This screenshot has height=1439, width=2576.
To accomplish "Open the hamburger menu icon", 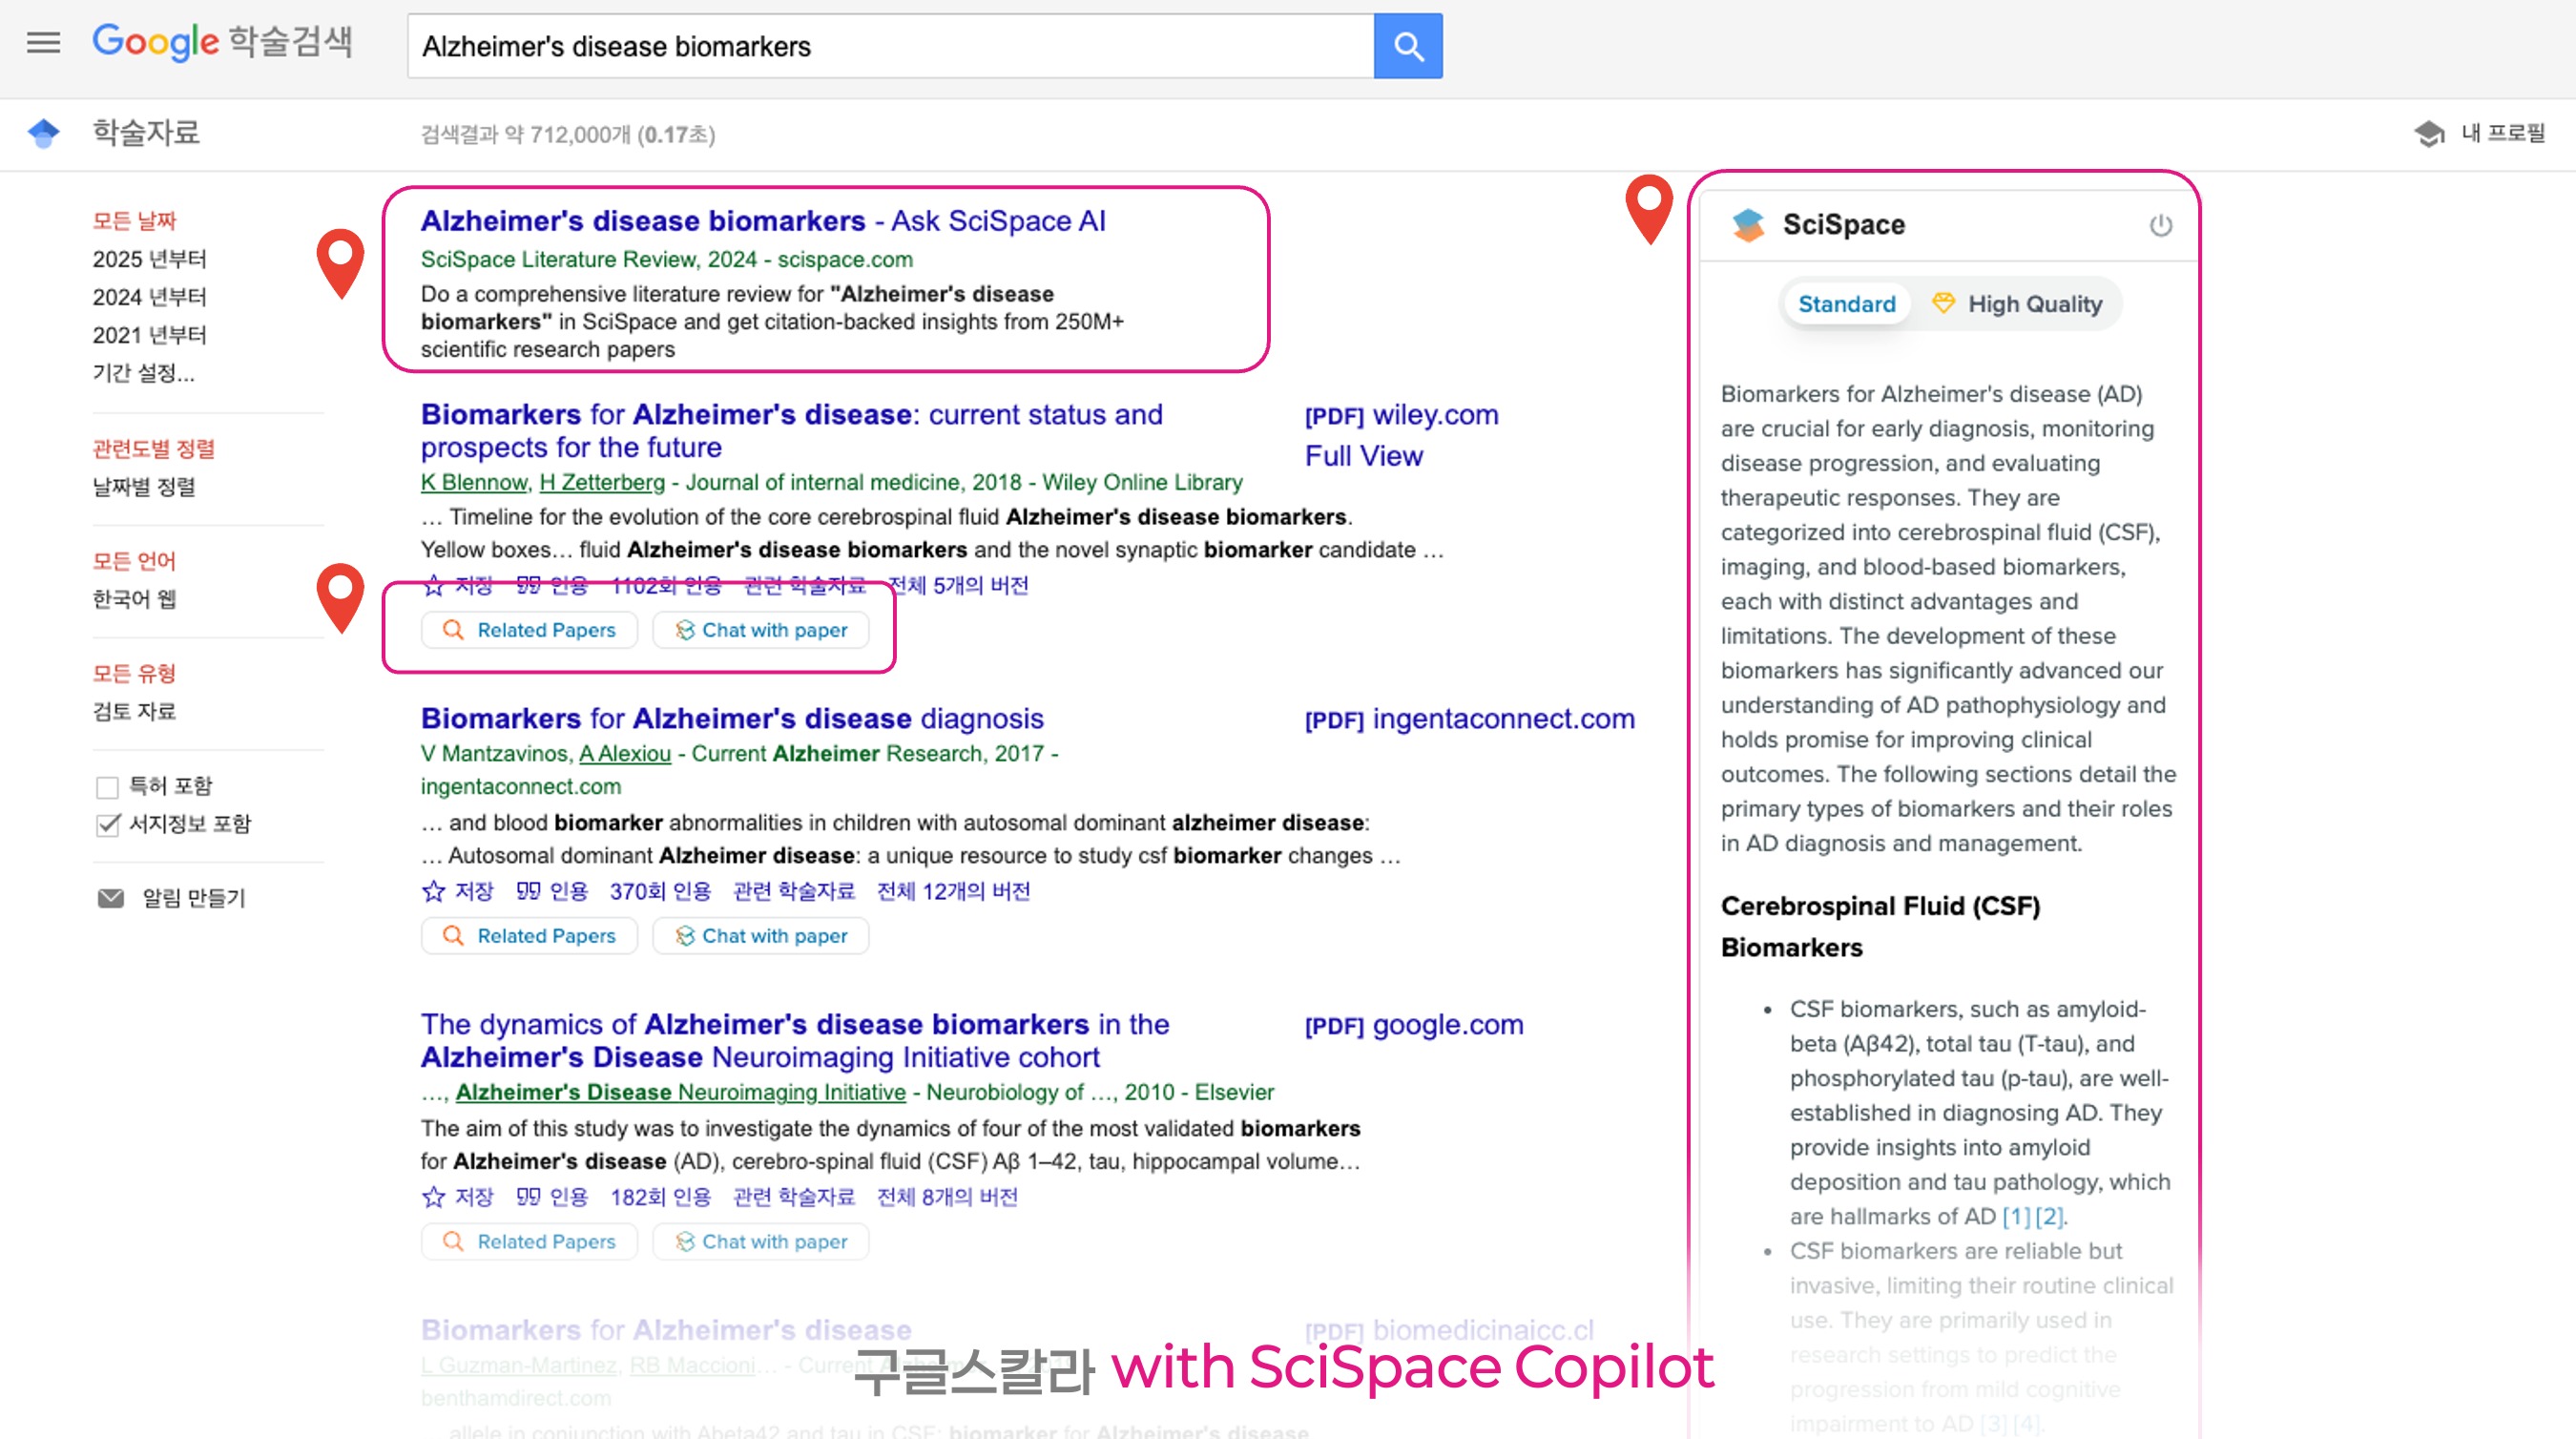I will [x=43, y=43].
